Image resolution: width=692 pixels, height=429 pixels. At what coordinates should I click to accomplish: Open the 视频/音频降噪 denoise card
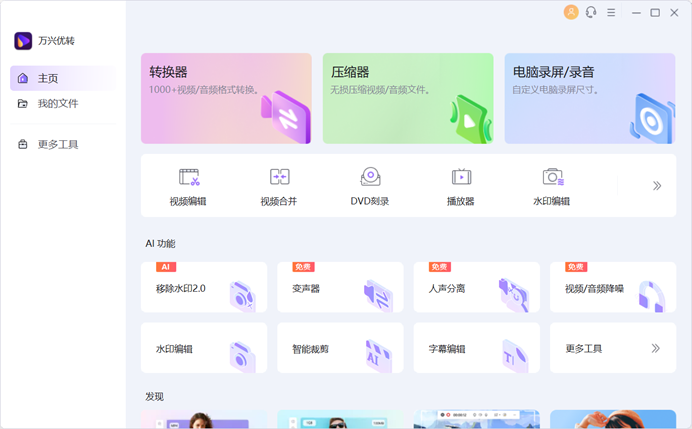click(x=613, y=287)
